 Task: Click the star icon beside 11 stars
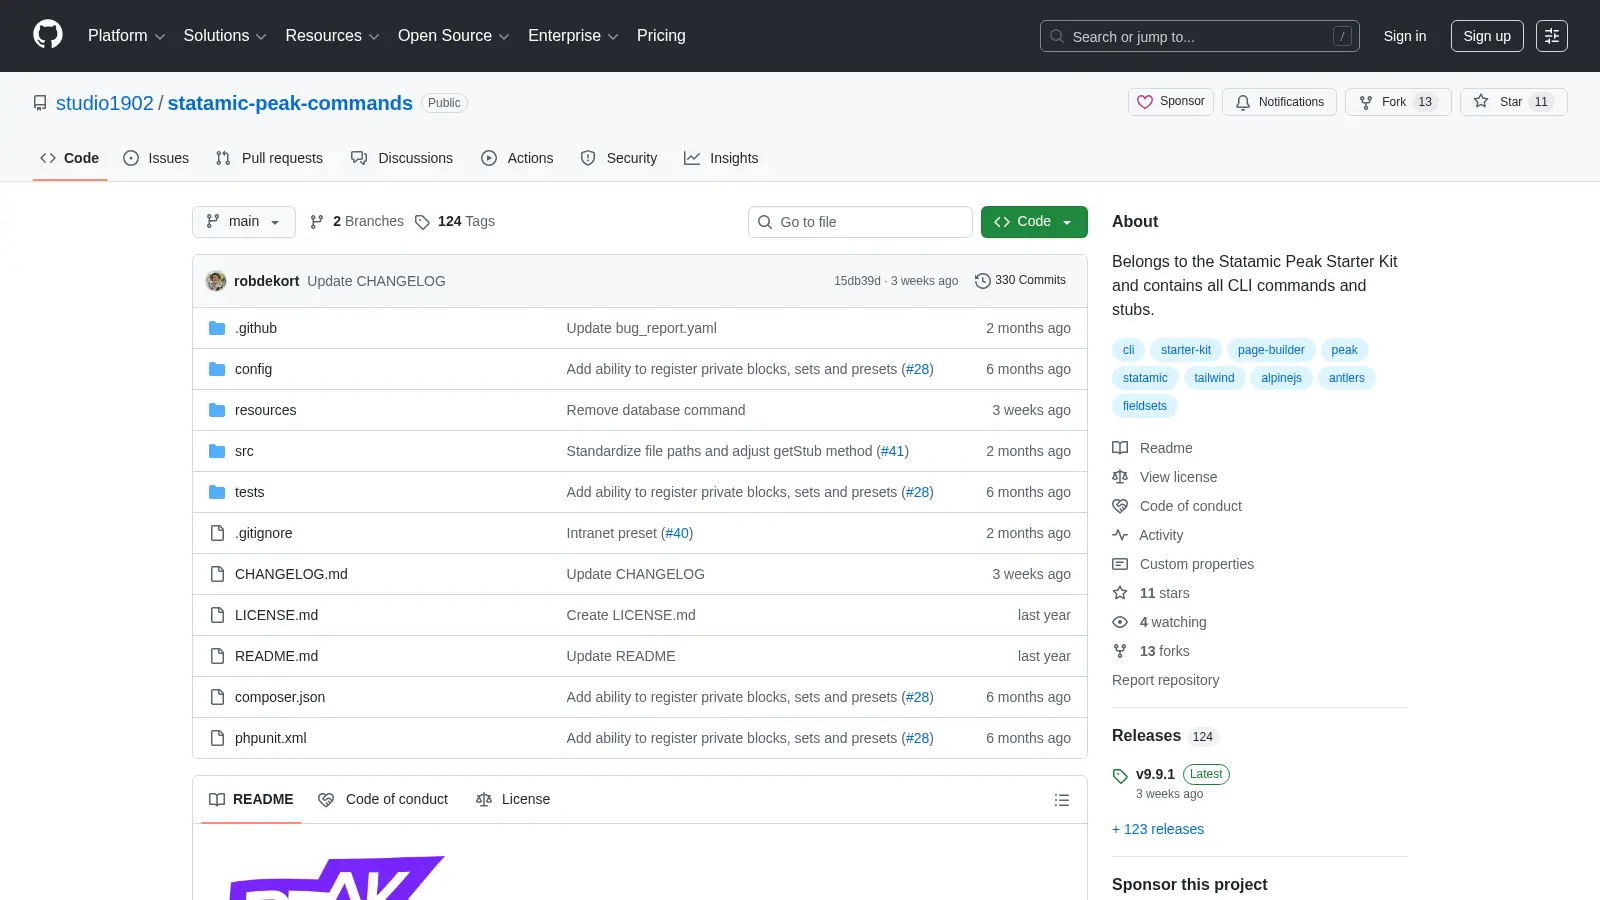tap(1120, 593)
